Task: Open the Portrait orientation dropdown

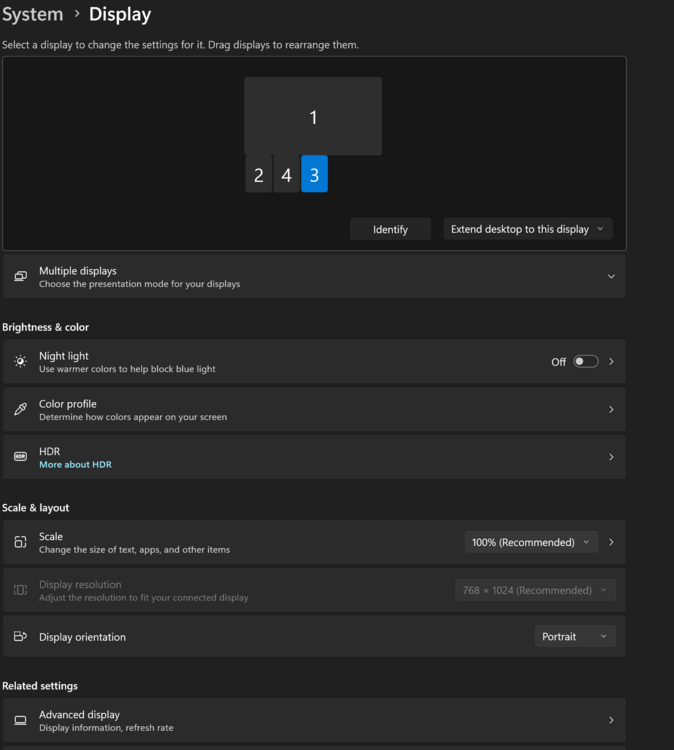Action: (x=575, y=637)
